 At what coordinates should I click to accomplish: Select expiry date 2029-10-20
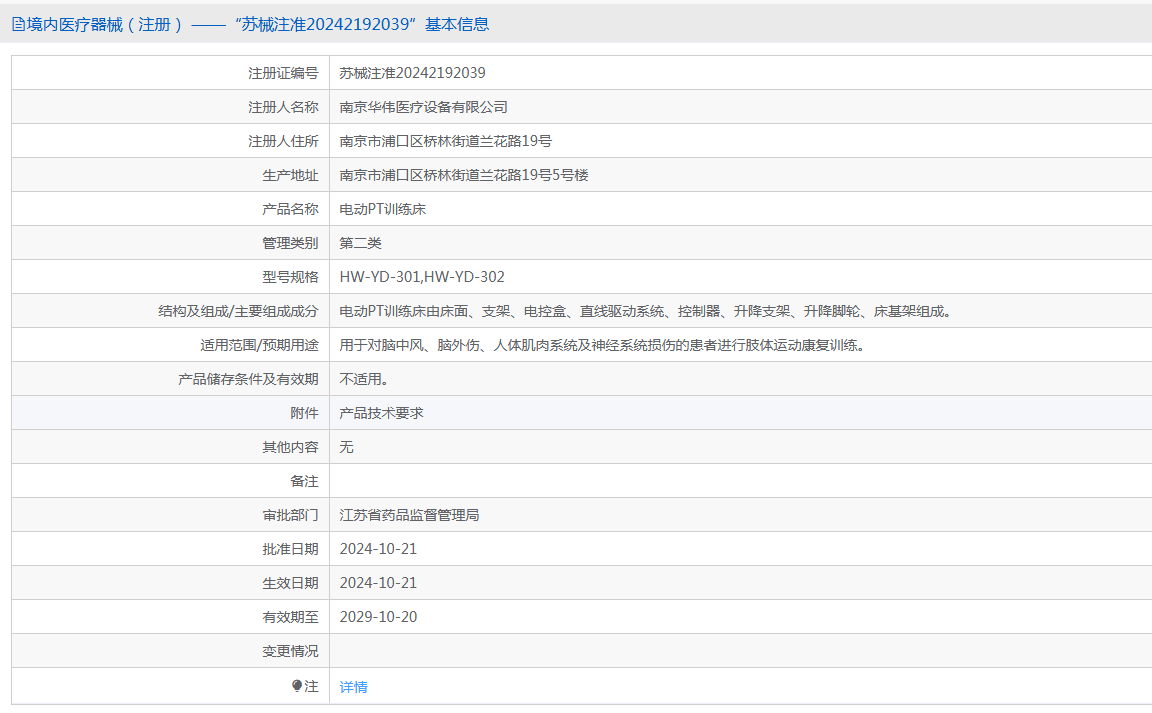tap(378, 617)
